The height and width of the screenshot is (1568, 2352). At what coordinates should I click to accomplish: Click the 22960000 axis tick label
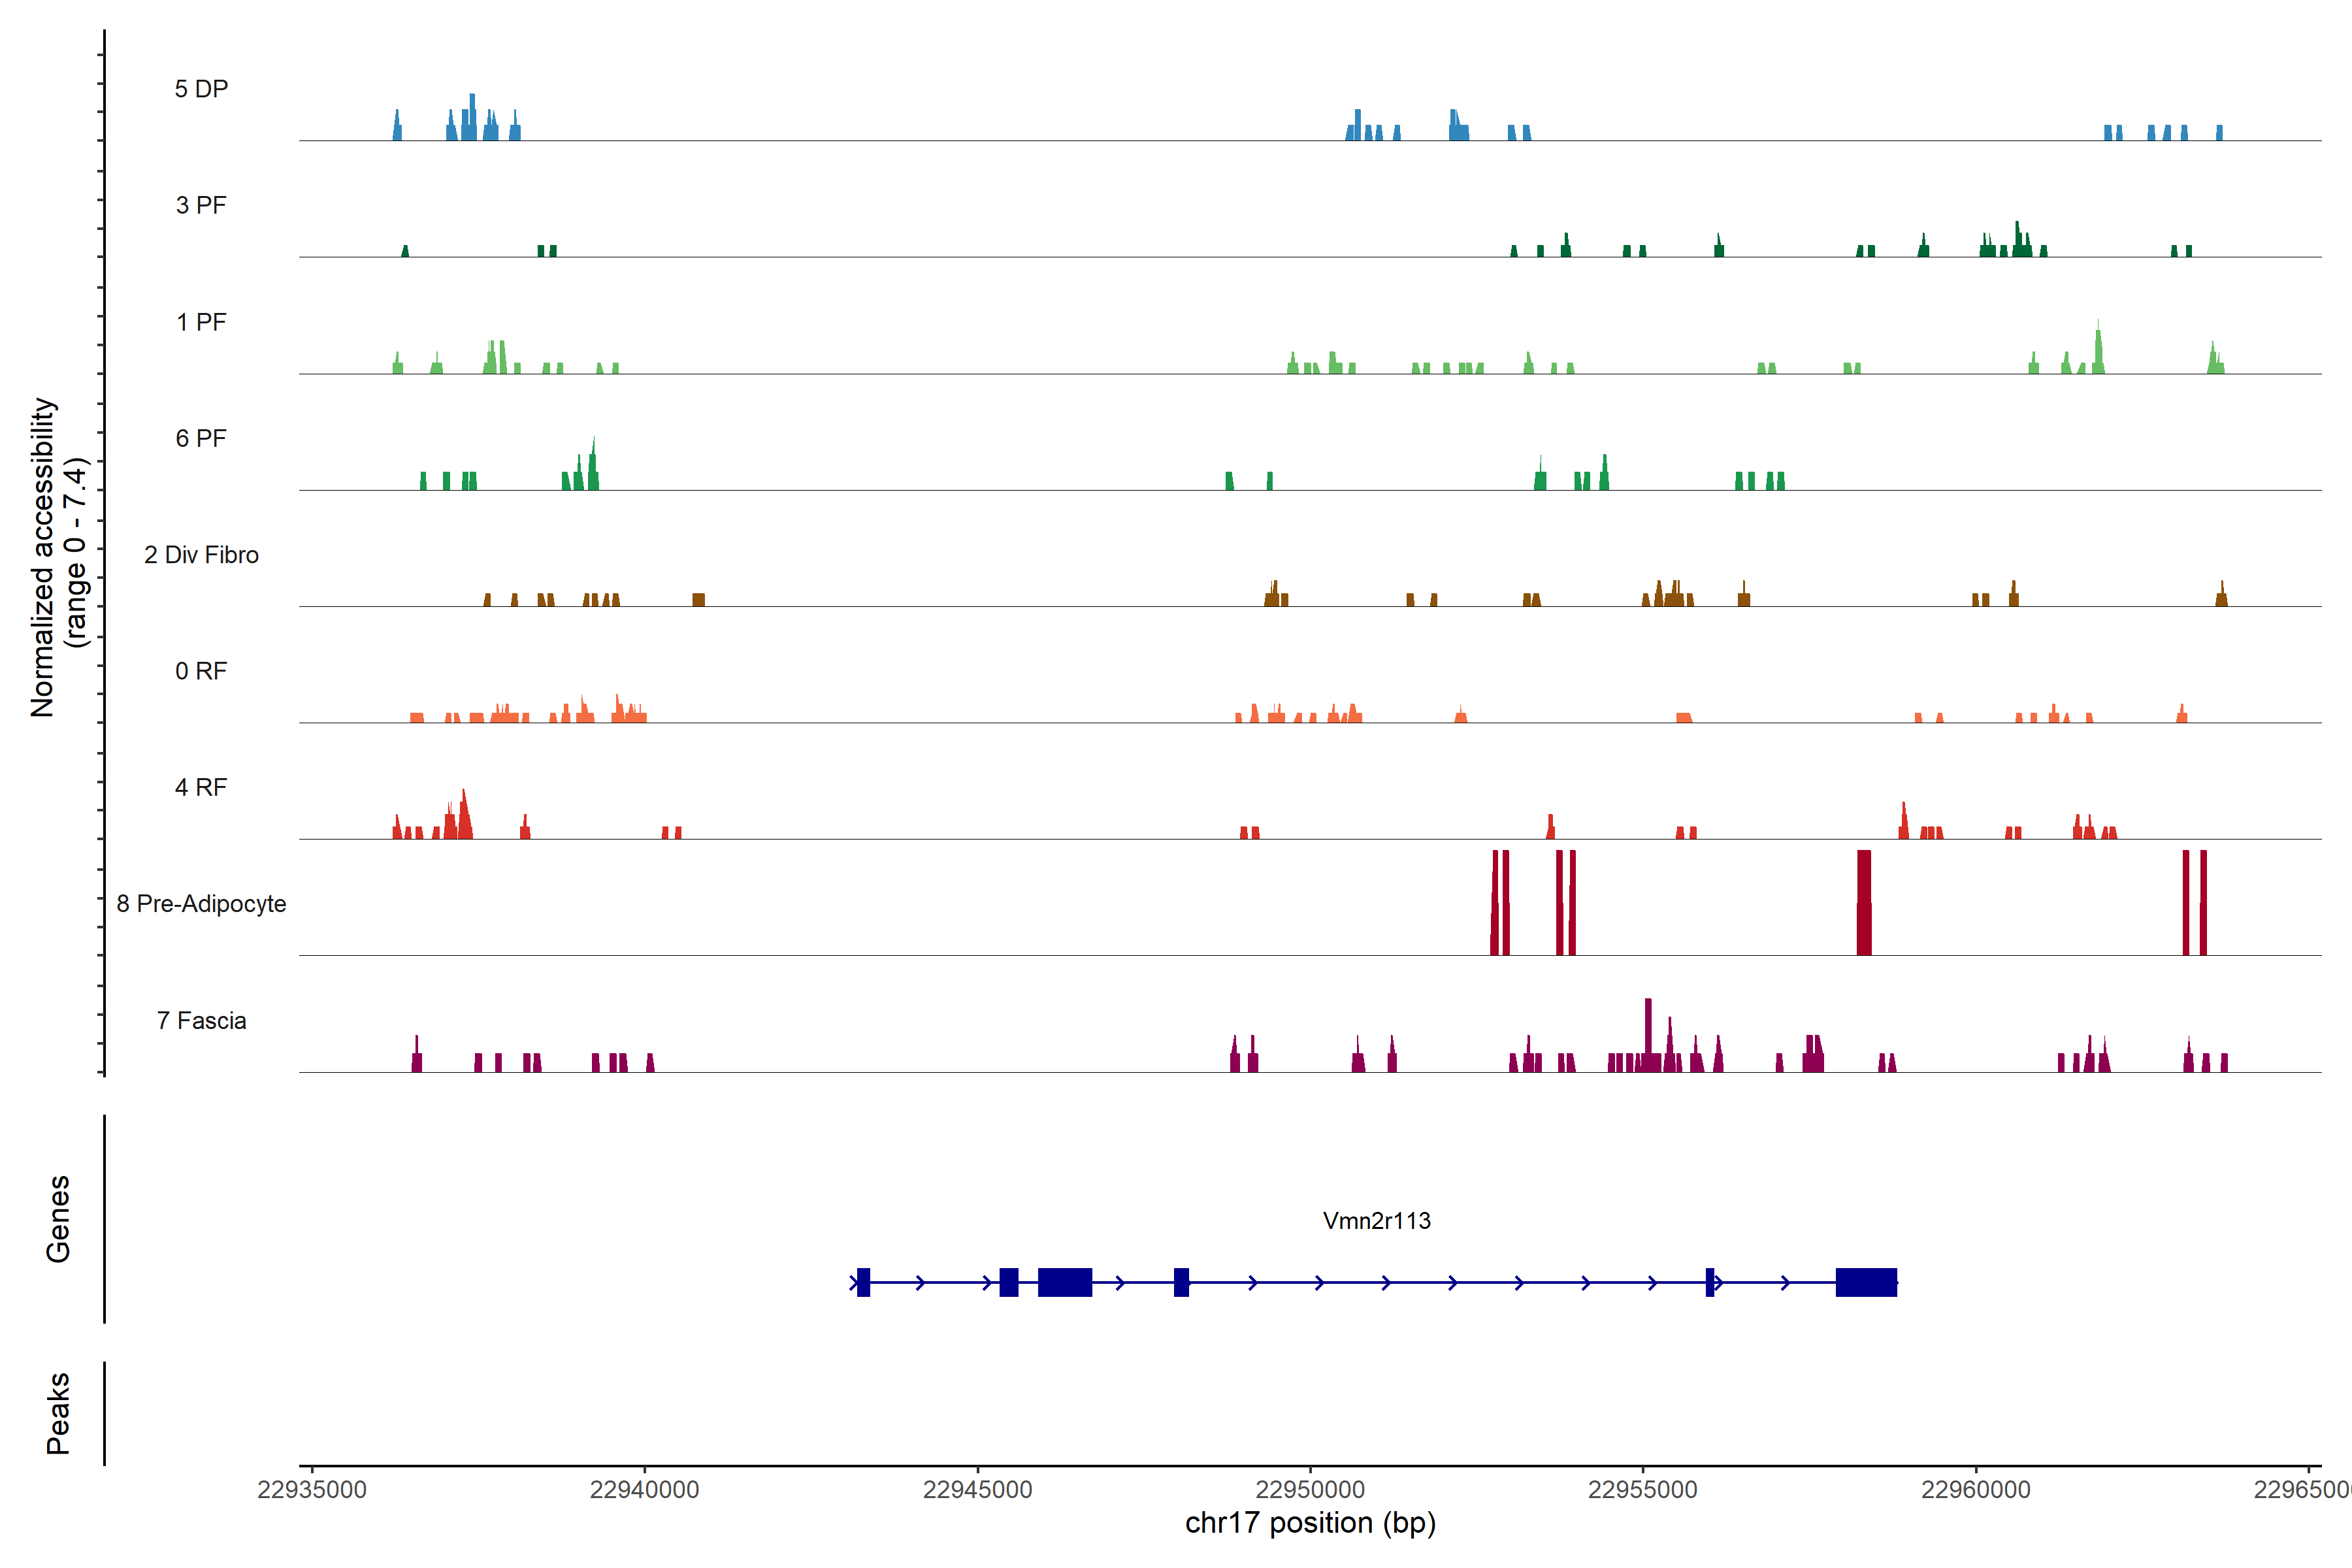pos(1975,1489)
